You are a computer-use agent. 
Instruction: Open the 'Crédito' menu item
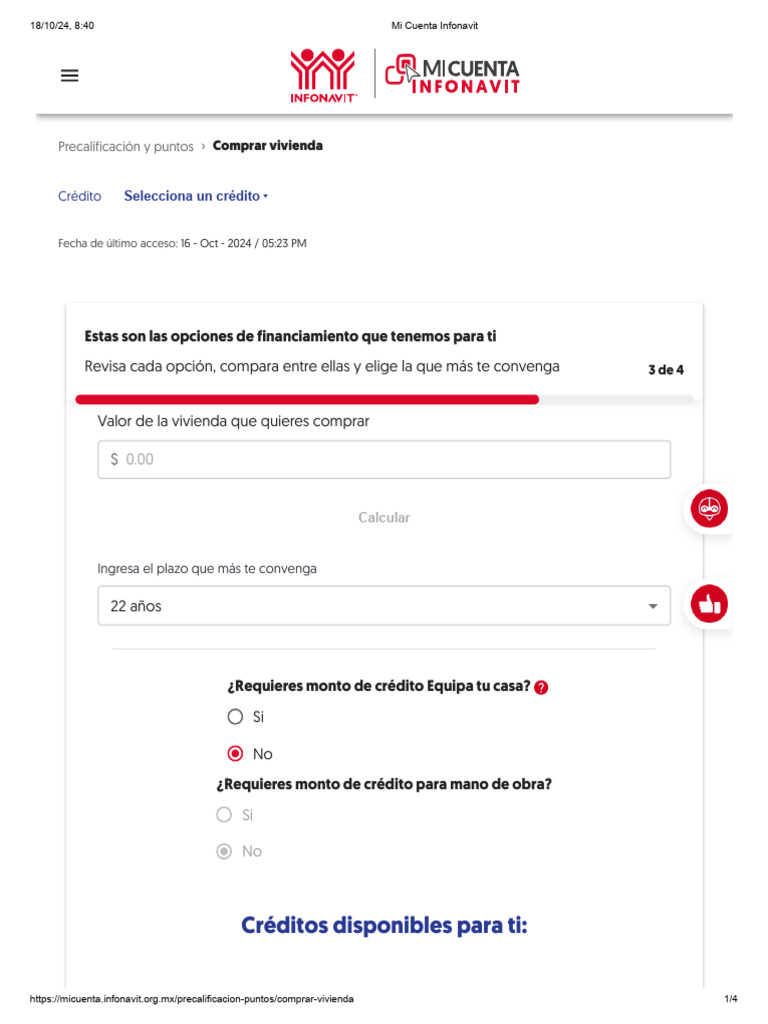point(80,196)
